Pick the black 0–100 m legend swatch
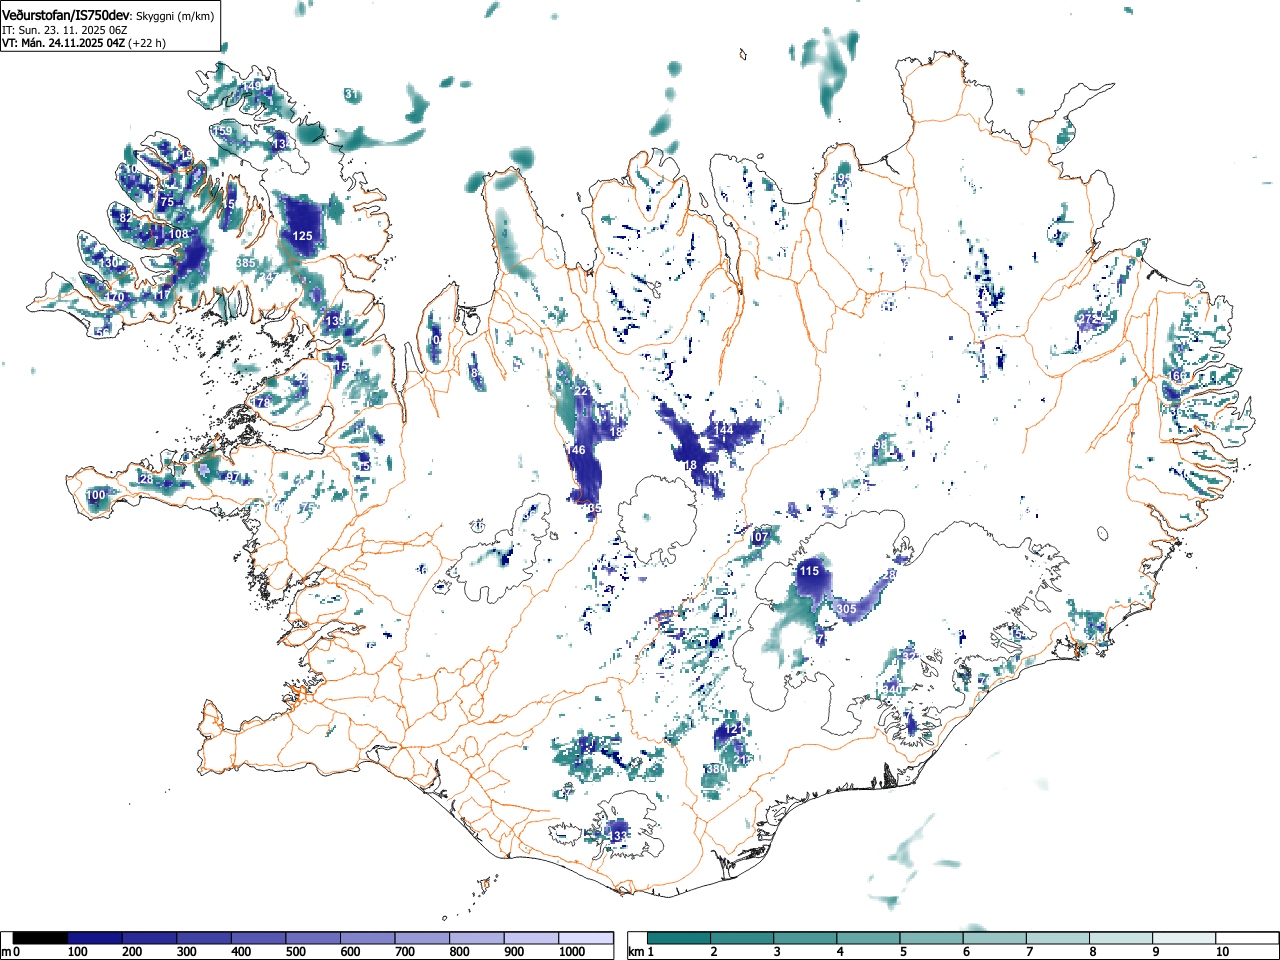The height and width of the screenshot is (960, 1280). pyautogui.click(x=40, y=938)
